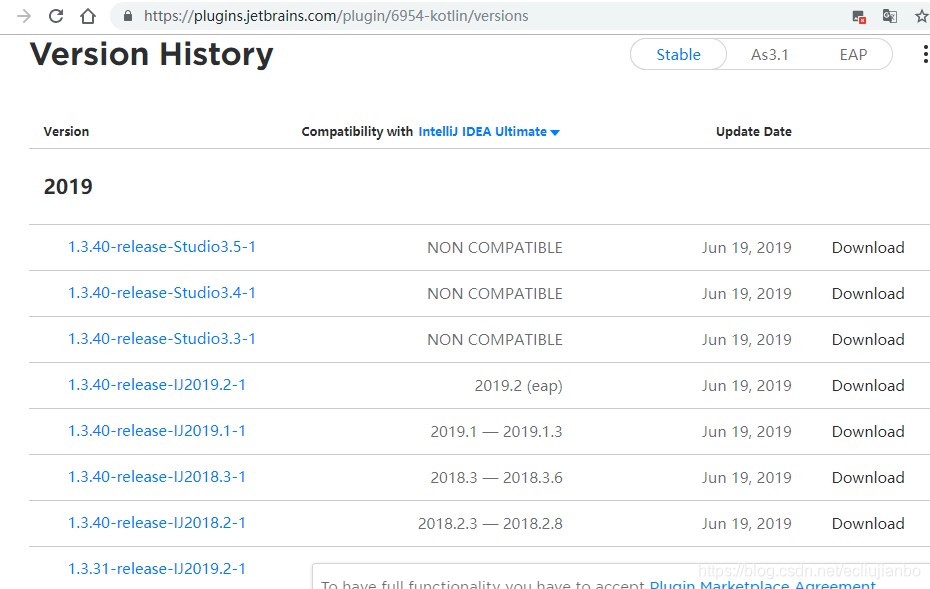
Task: Click the '2018.3 — 2018.3.6' compatibility cell
Action: [496, 477]
